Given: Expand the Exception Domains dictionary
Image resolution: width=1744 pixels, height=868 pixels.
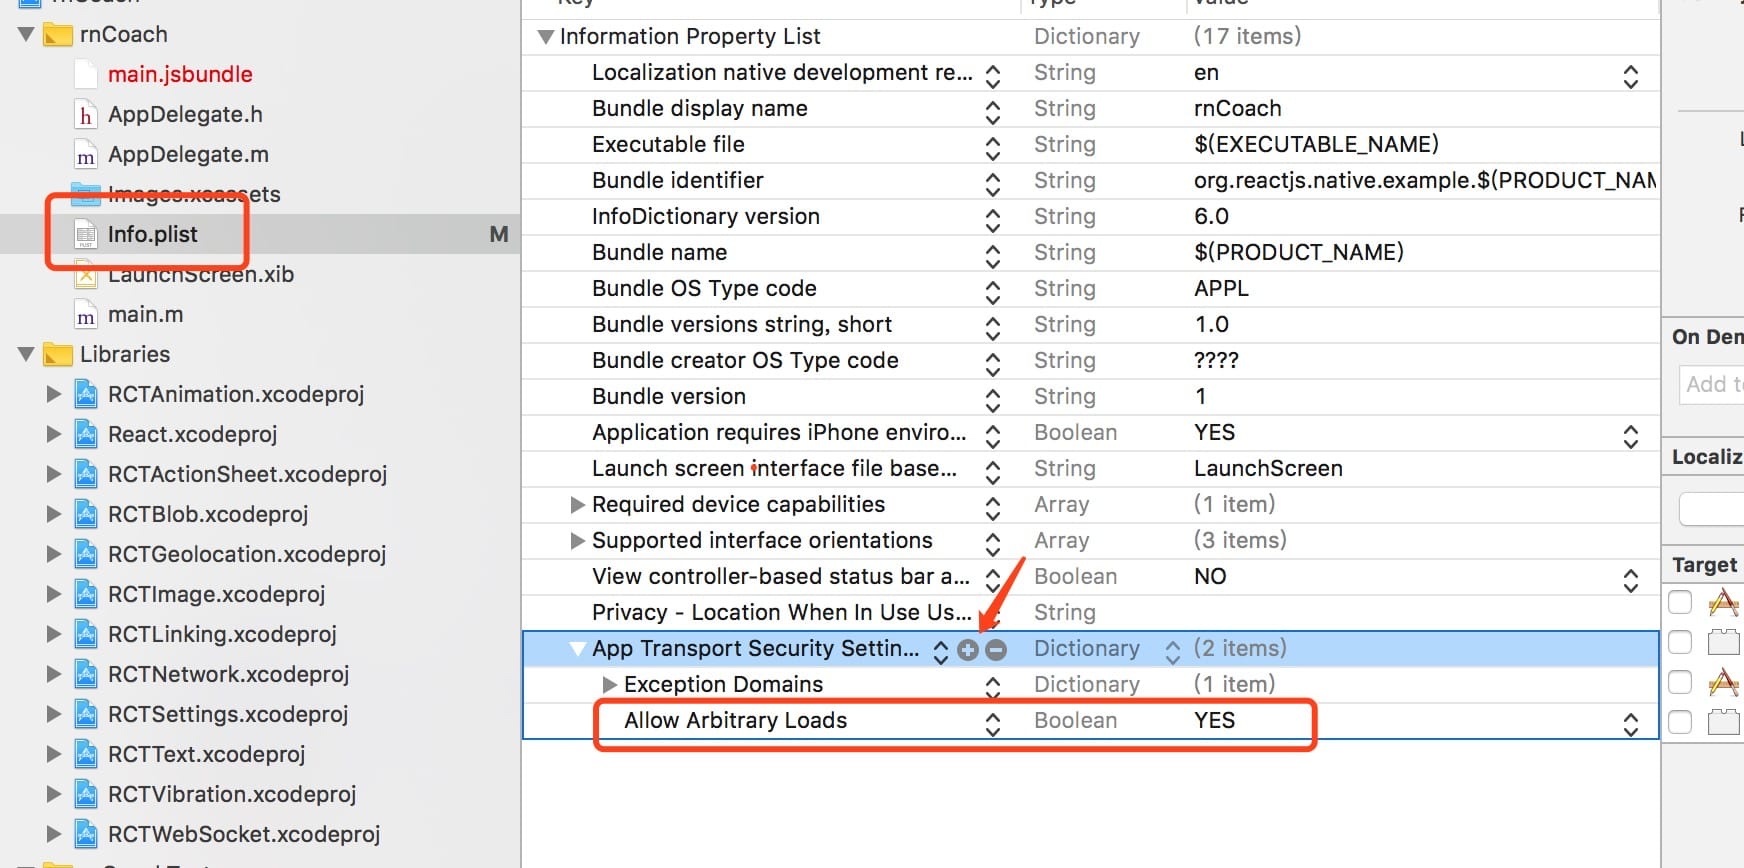Looking at the screenshot, I should [609, 685].
